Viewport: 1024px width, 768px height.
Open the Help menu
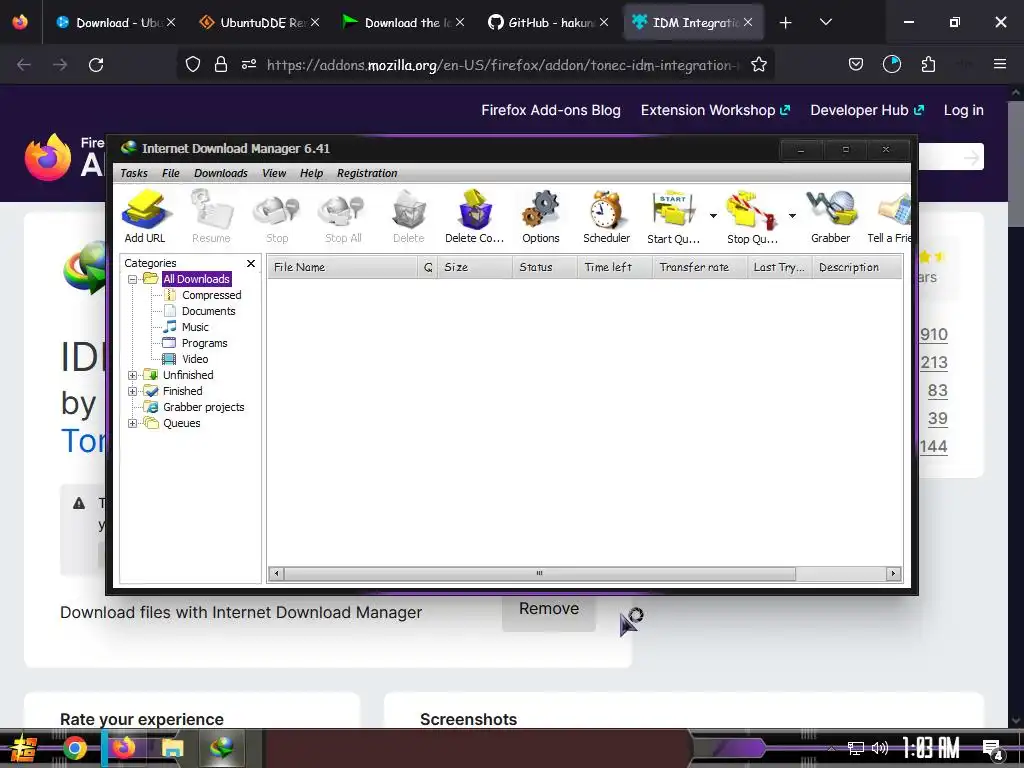[312, 173]
